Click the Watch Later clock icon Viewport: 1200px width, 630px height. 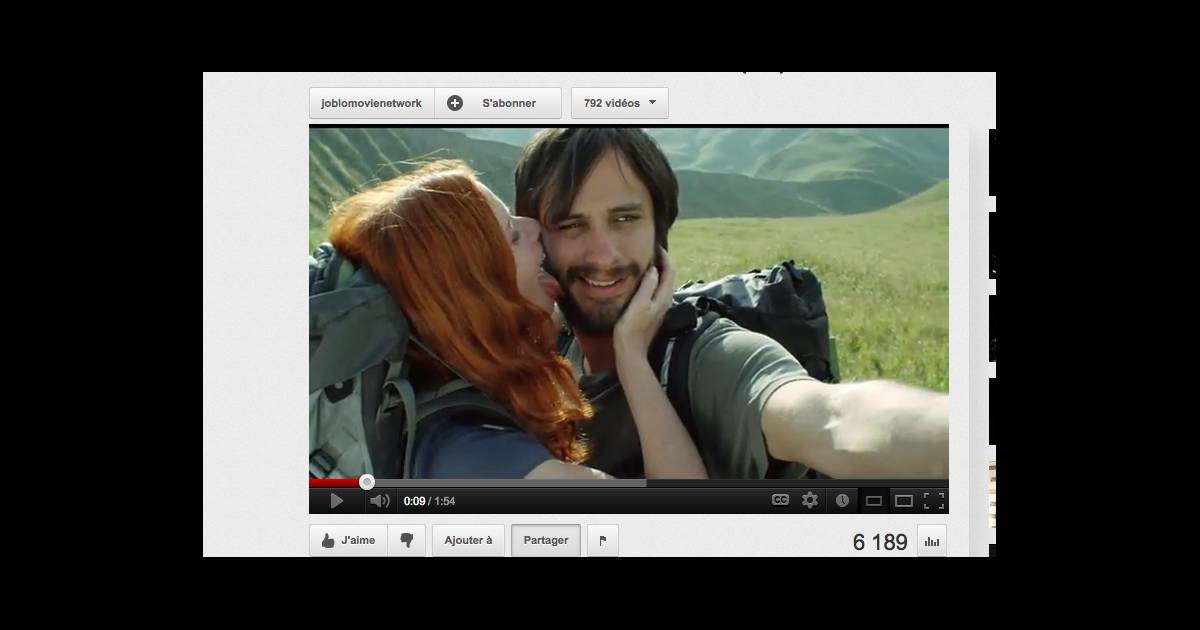[x=842, y=500]
